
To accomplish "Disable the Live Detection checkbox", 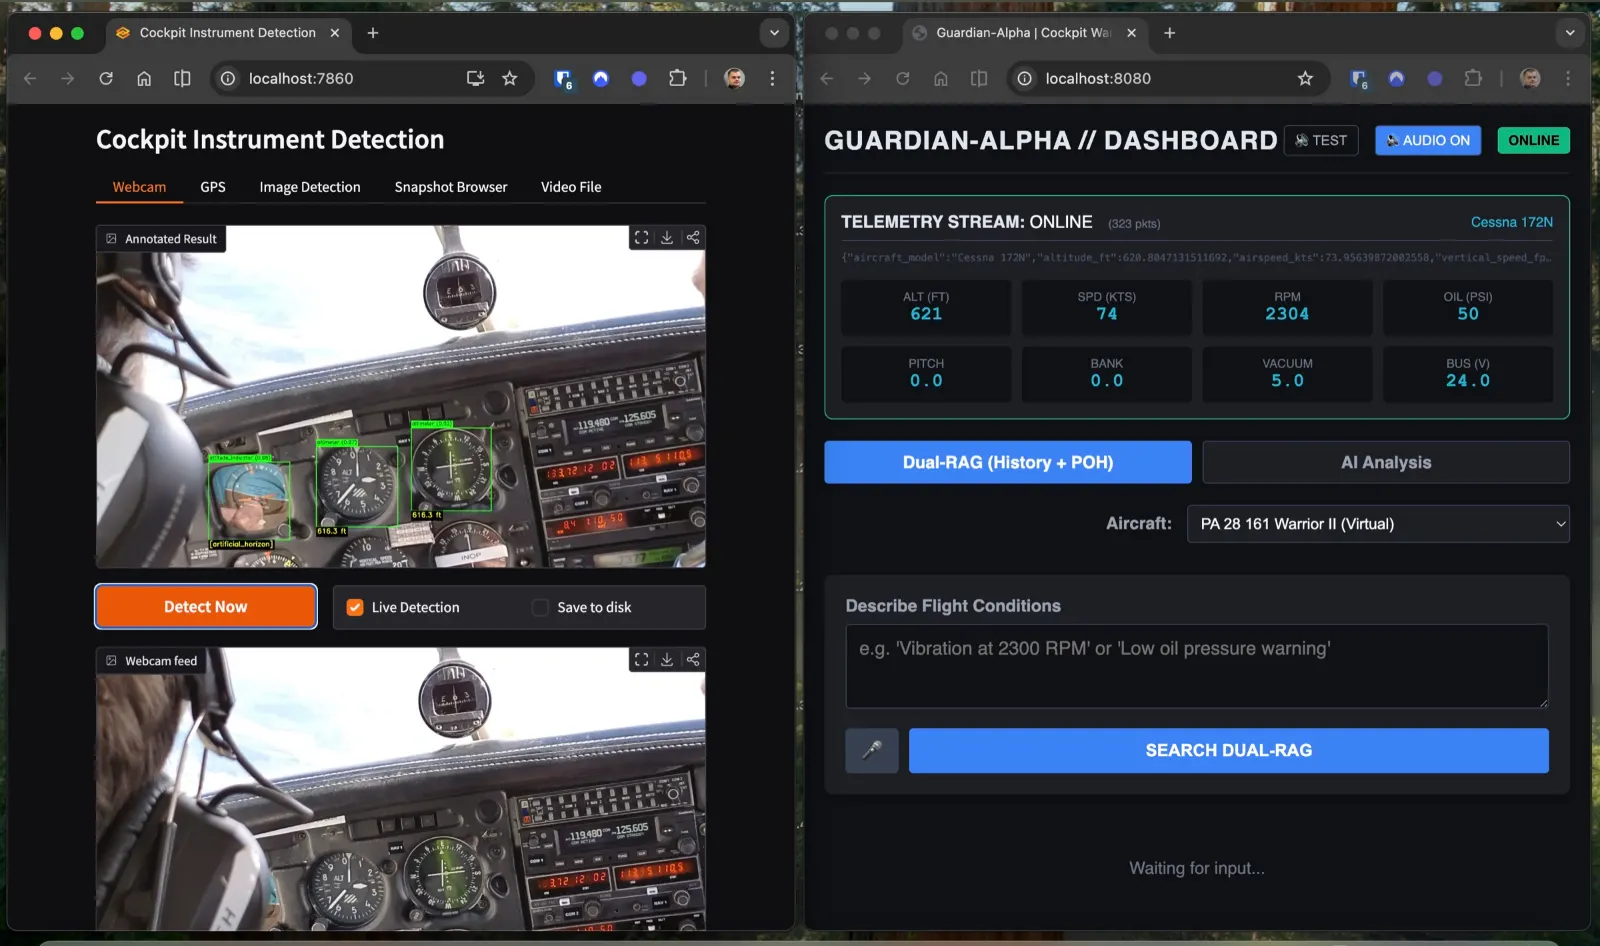I will [355, 607].
